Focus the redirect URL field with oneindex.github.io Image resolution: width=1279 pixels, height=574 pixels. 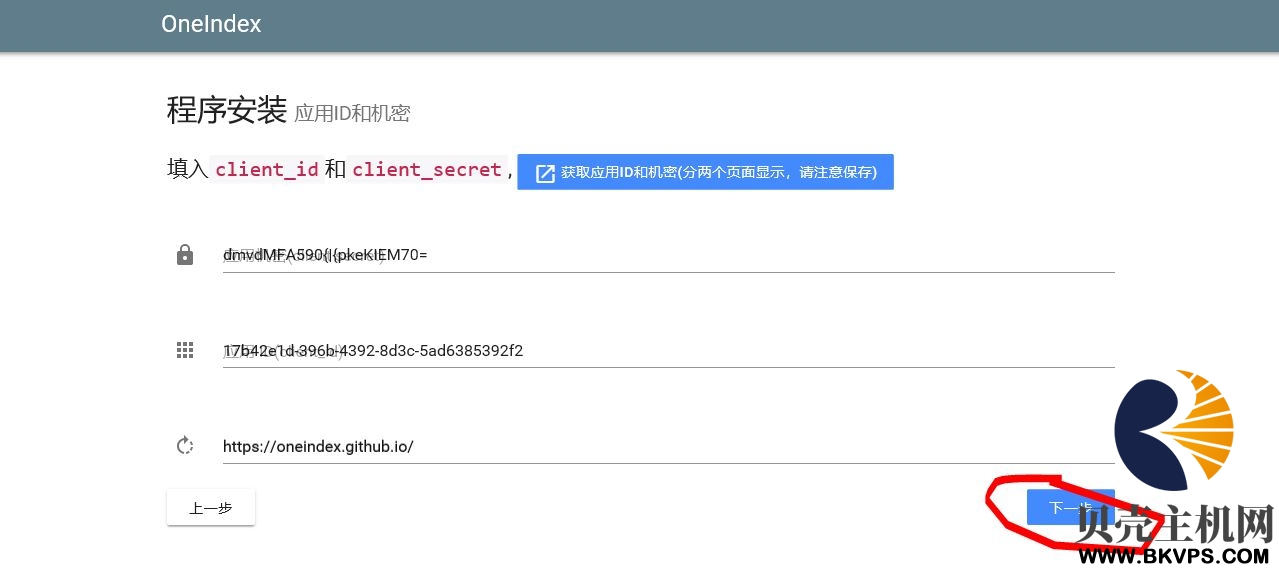(668, 447)
